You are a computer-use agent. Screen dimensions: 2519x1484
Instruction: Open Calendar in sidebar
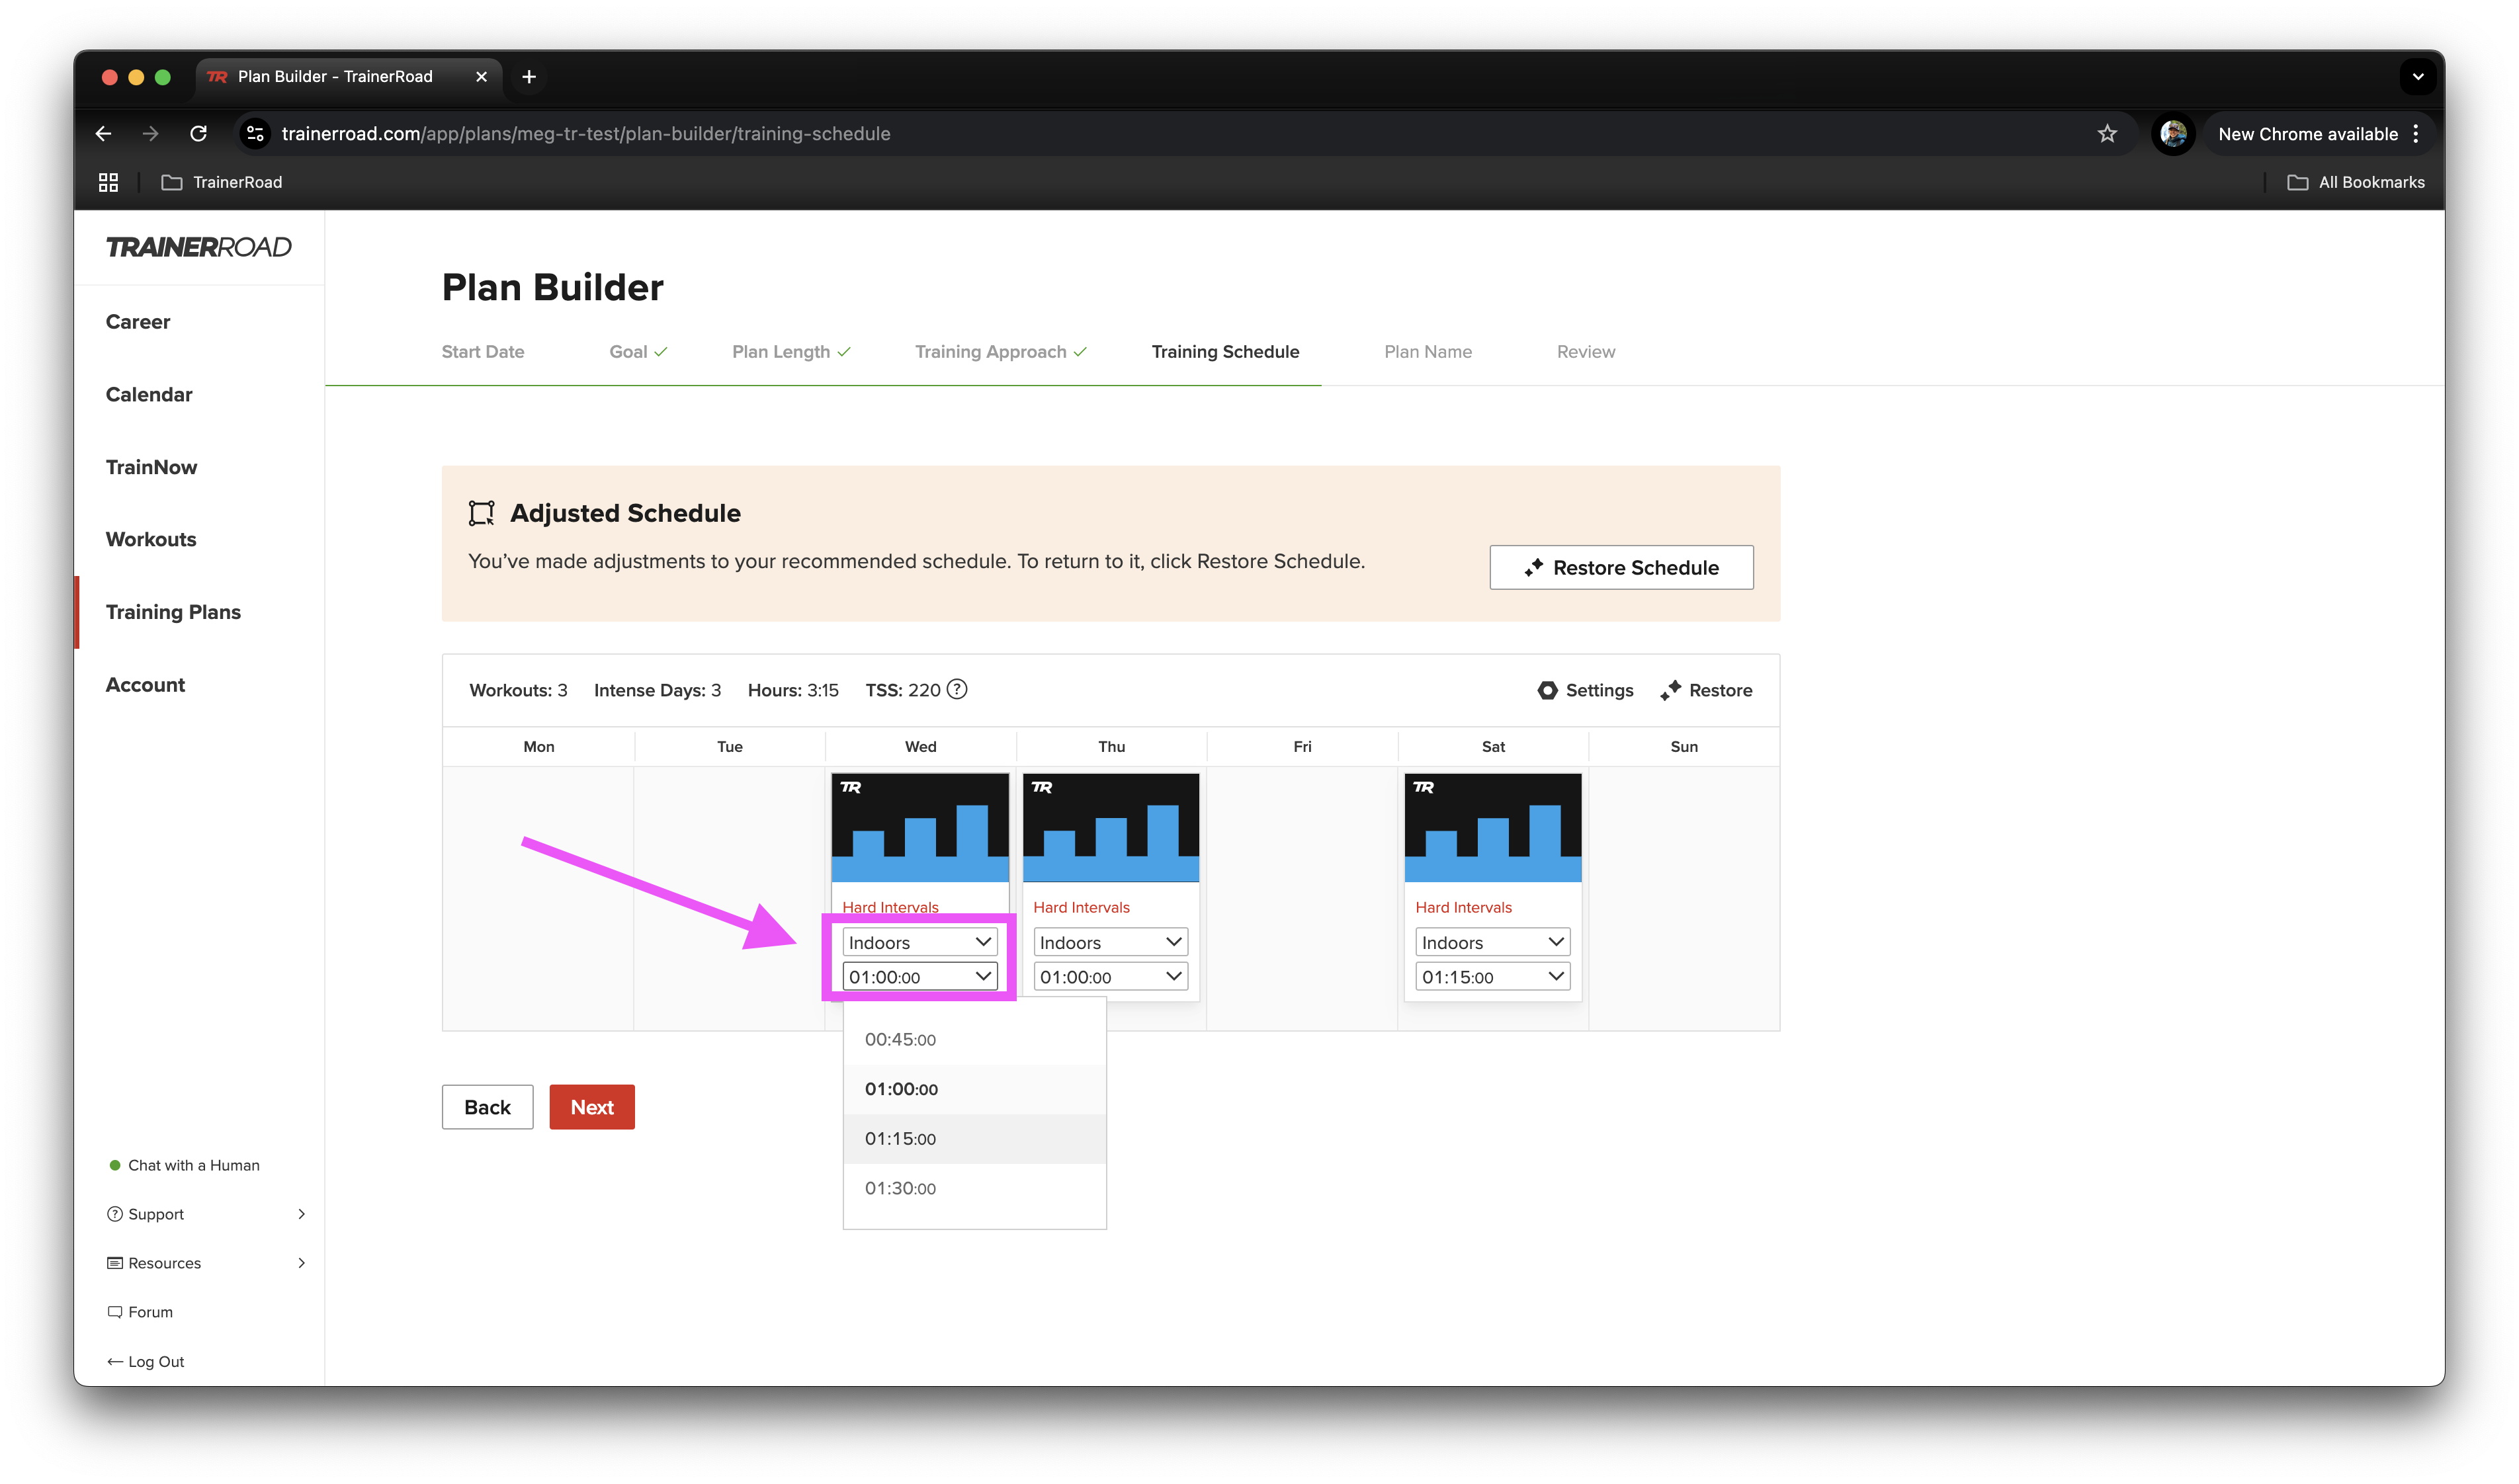pos(149,395)
